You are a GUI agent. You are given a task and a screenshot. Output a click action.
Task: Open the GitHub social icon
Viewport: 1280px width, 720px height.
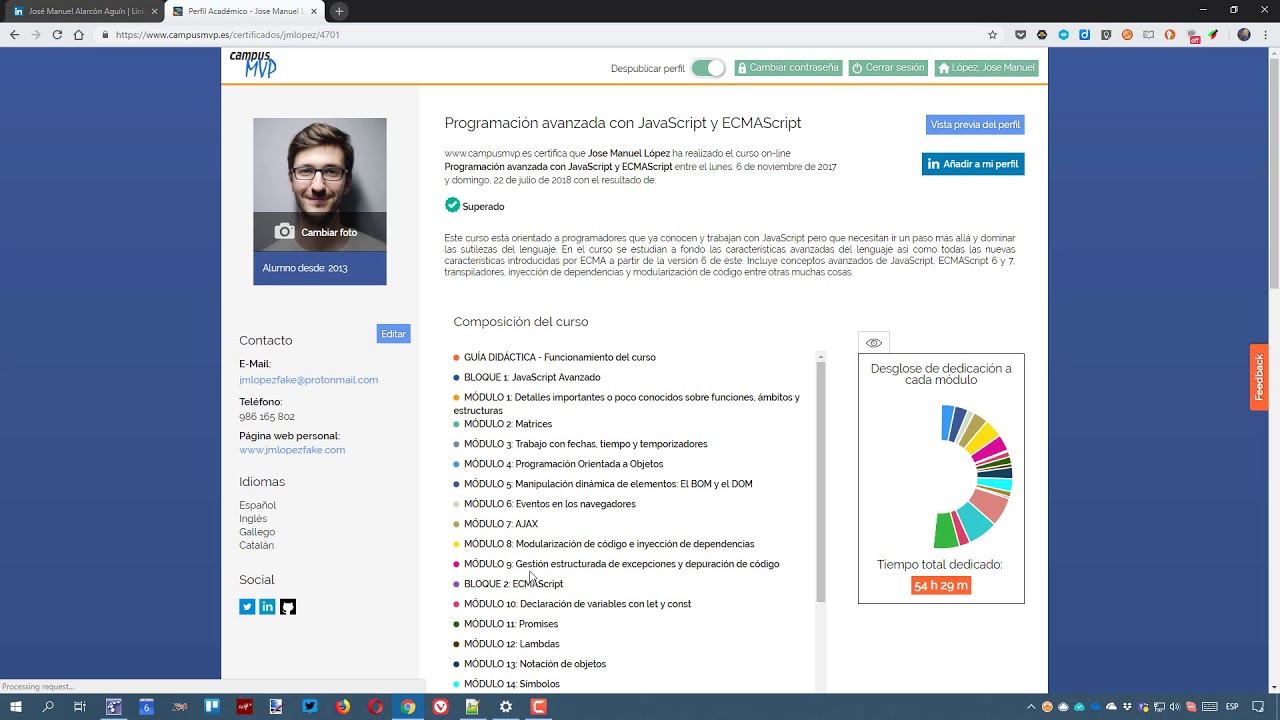[x=288, y=607]
